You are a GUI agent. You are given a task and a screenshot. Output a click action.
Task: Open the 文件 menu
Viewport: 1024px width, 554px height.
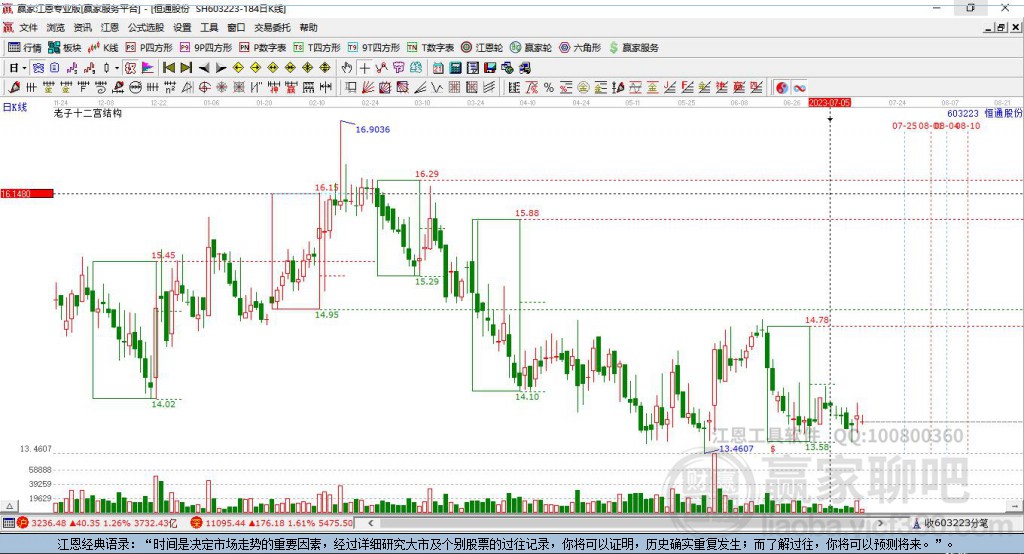pos(28,27)
